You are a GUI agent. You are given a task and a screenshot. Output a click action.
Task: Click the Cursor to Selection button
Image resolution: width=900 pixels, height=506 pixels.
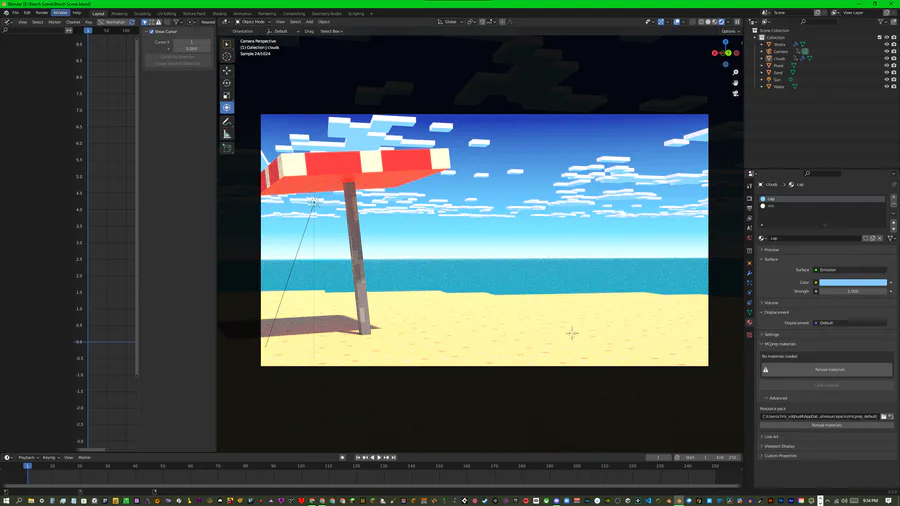point(177,57)
